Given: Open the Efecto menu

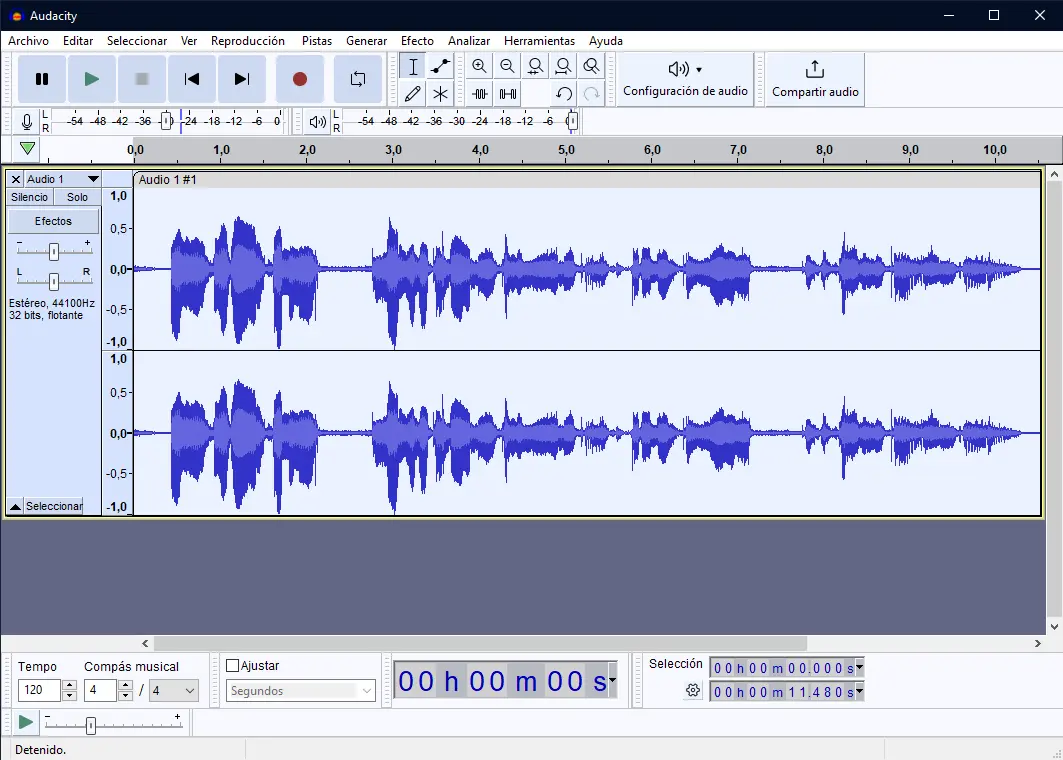Looking at the screenshot, I should coord(417,41).
